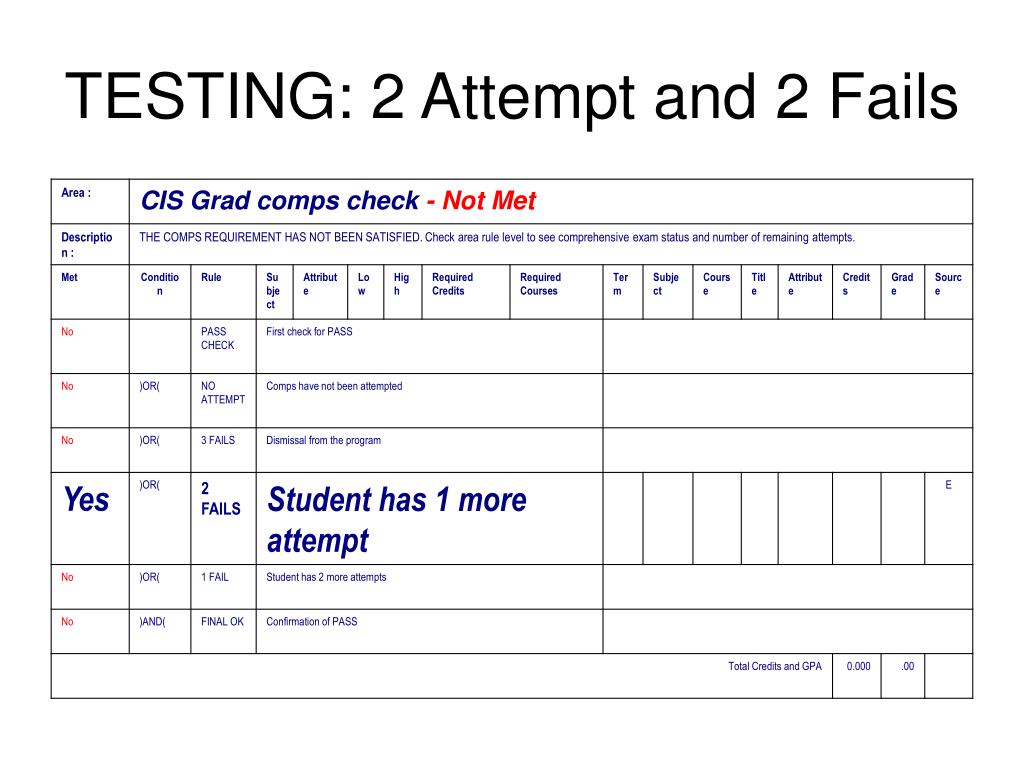Click 'Dismissal from the program' description
This screenshot has width=1024, height=768.
click(x=323, y=440)
